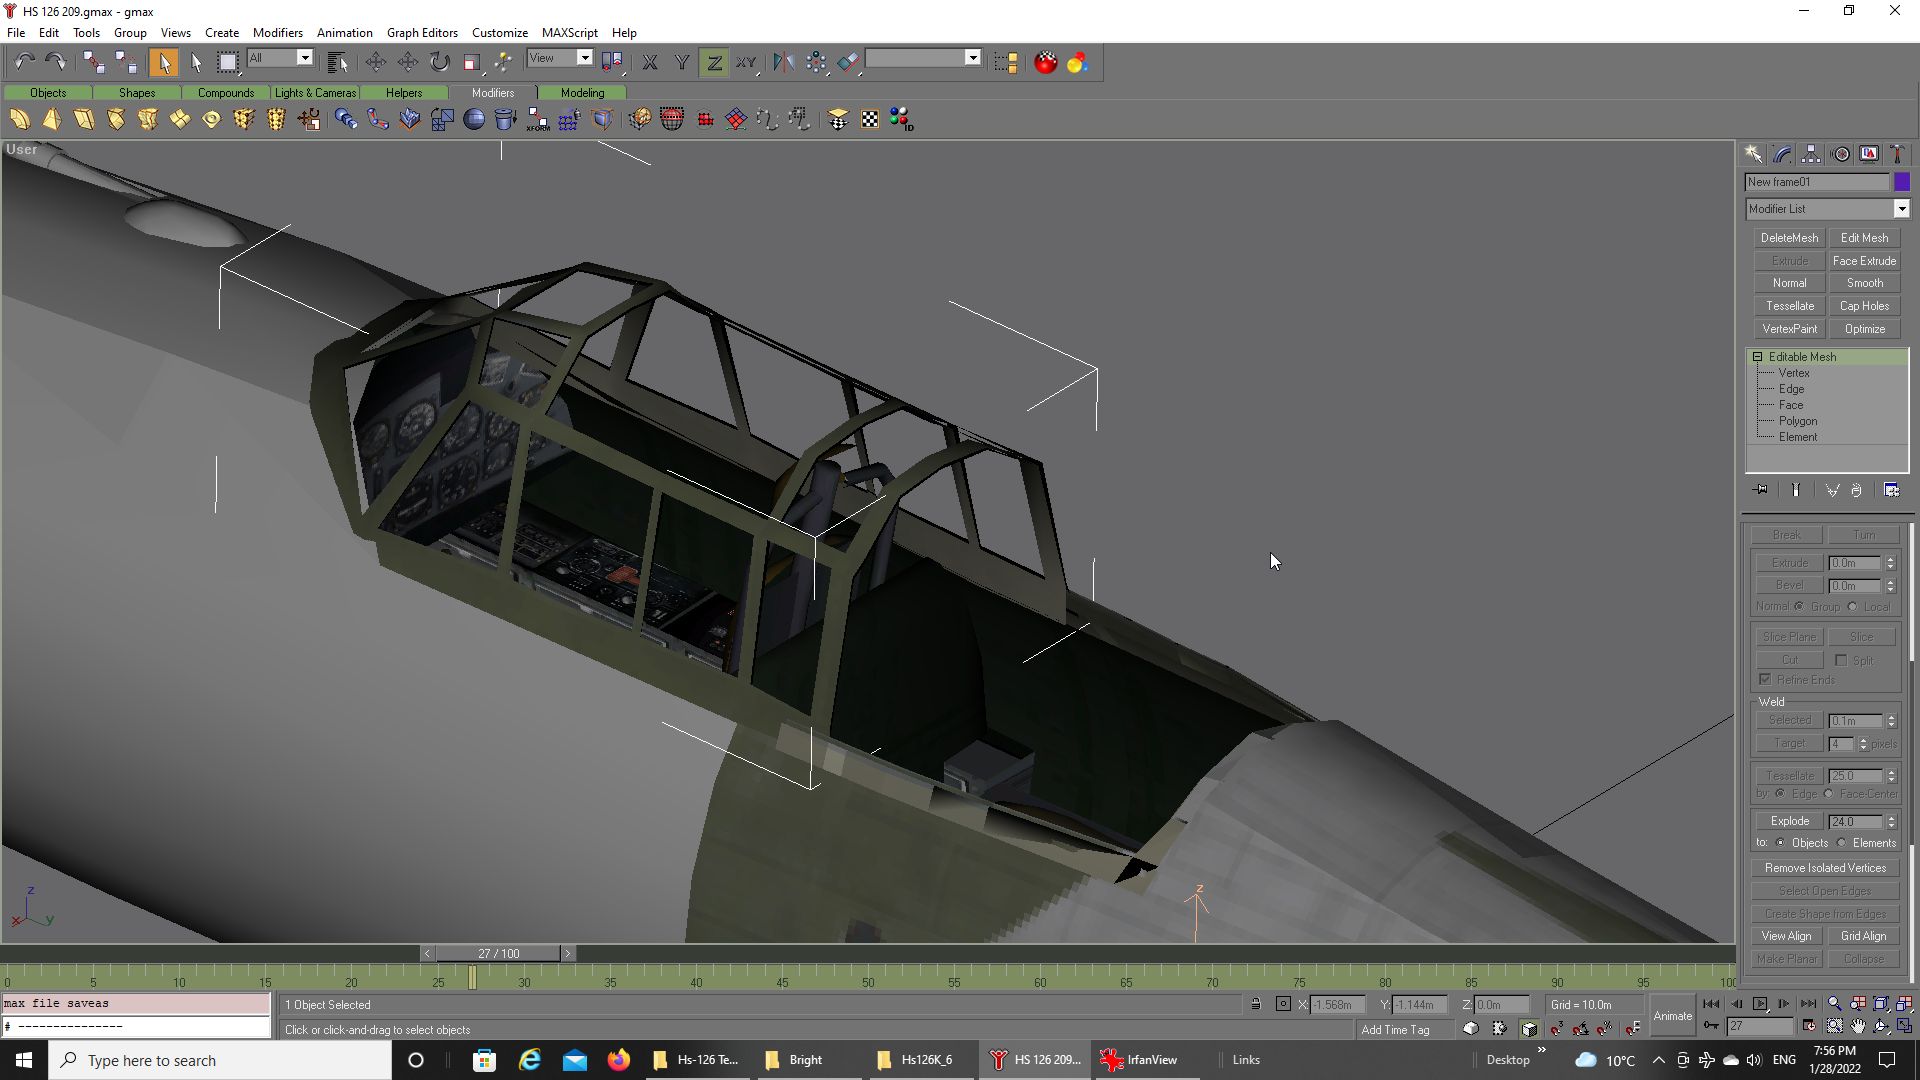
Task: Click Remove Isolated Vertices button
Action: pyautogui.click(x=1825, y=868)
